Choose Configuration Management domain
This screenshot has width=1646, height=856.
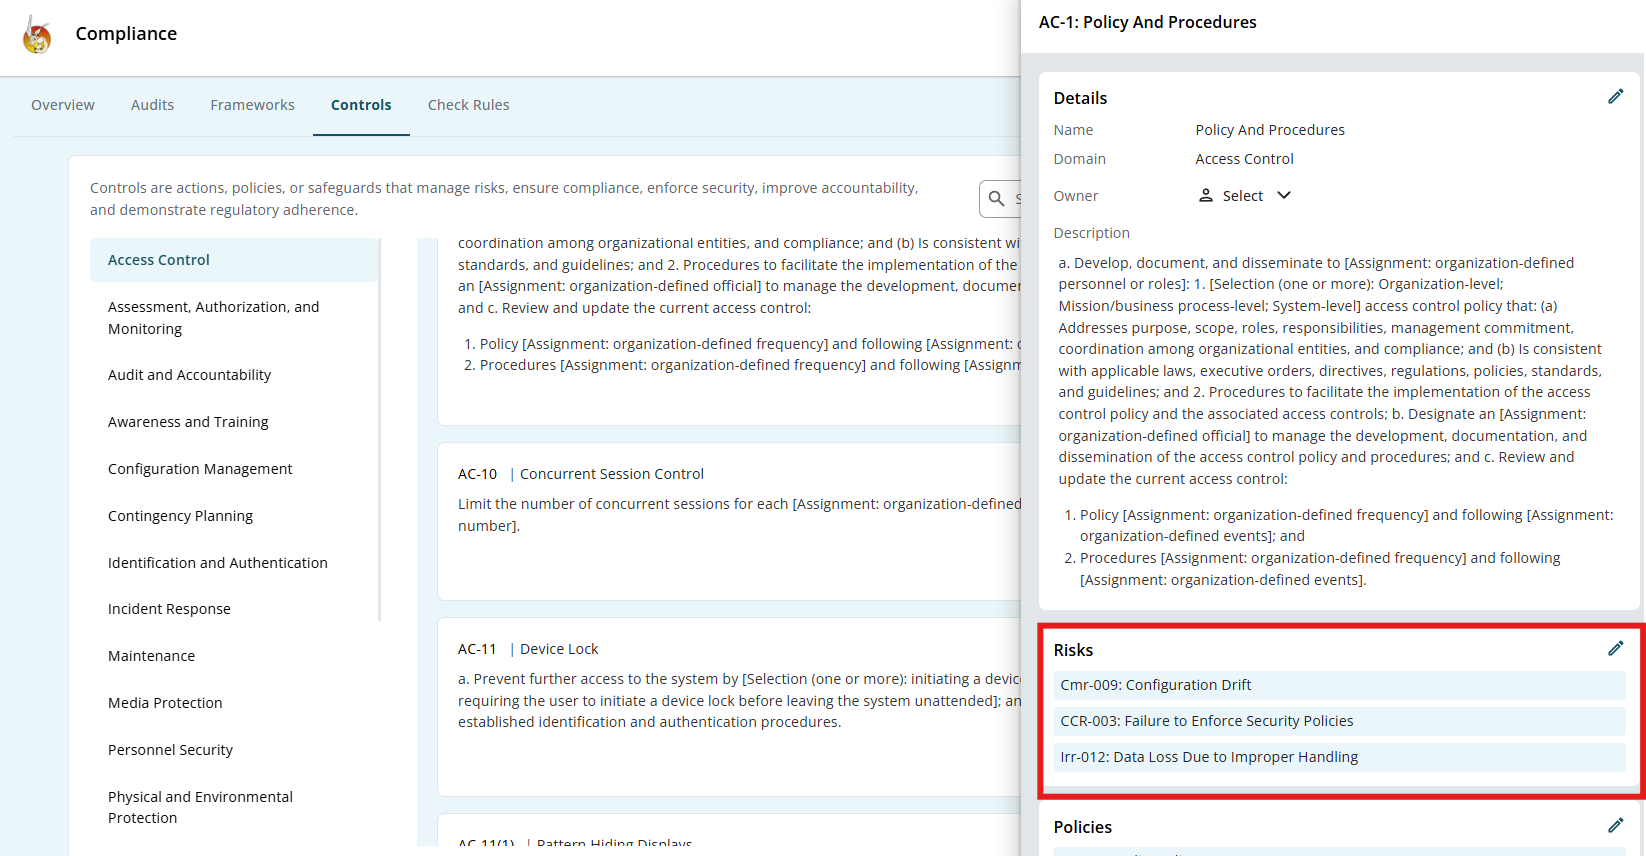click(x=200, y=469)
